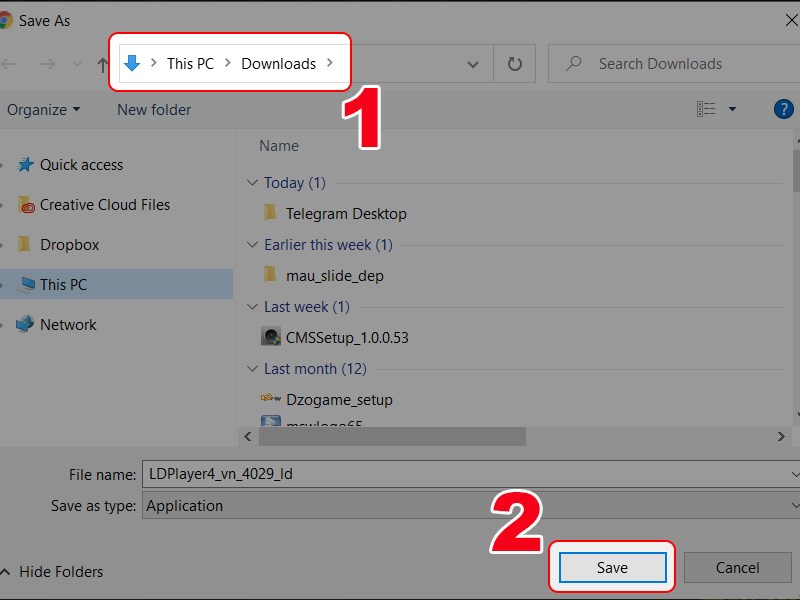Click the Cancel button
The height and width of the screenshot is (600, 800).
[x=738, y=568]
